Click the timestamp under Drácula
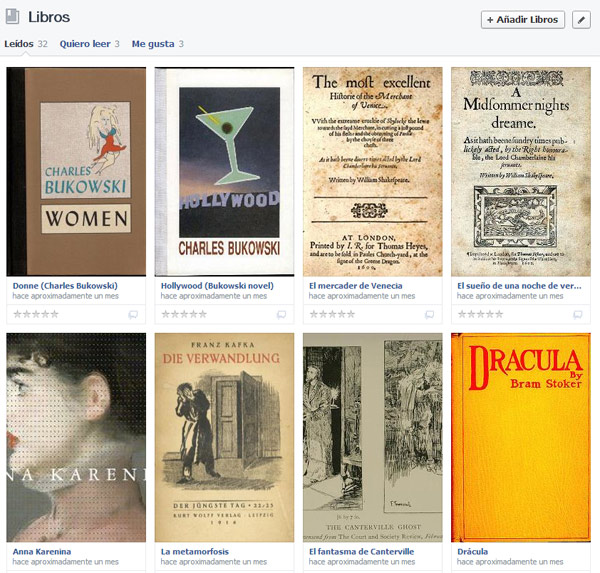 510,562
